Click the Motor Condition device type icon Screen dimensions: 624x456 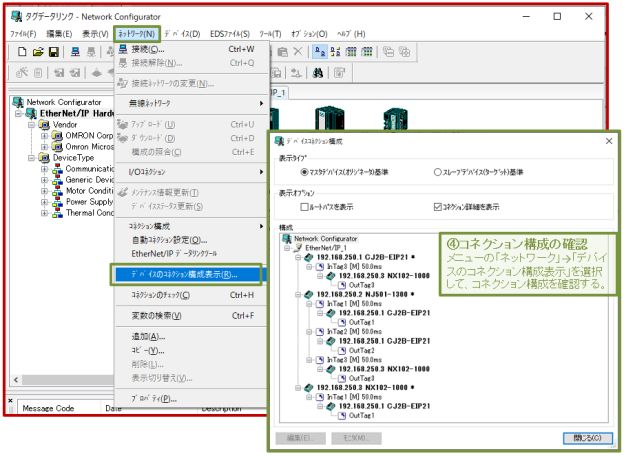(57, 191)
